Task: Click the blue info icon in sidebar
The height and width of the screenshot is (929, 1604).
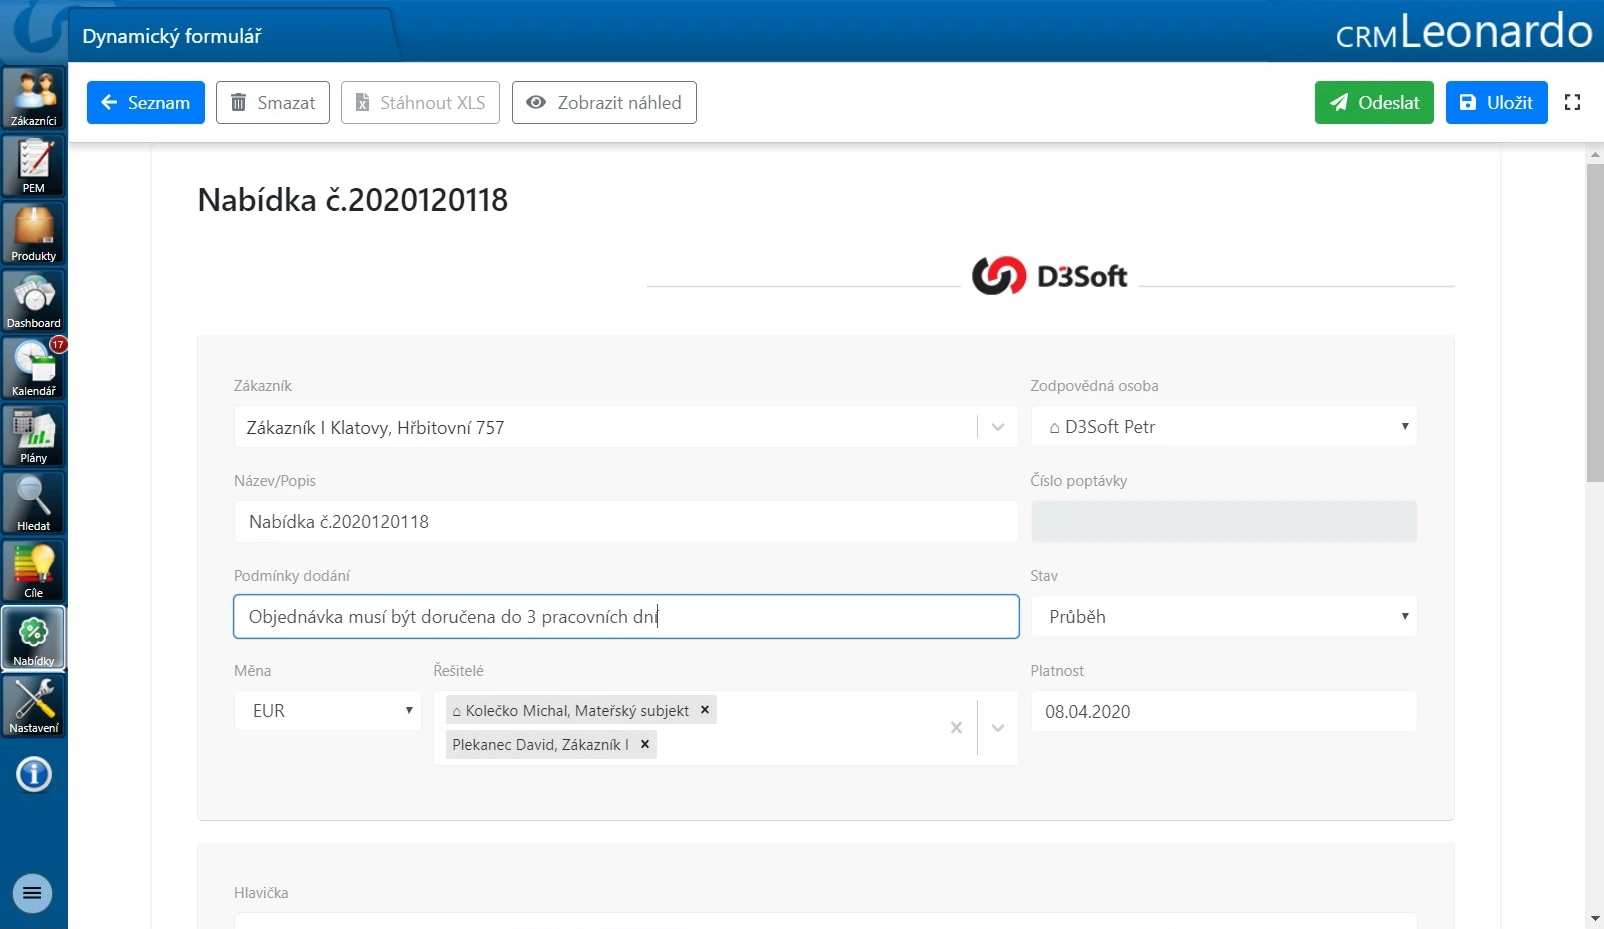Action: click(x=34, y=774)
